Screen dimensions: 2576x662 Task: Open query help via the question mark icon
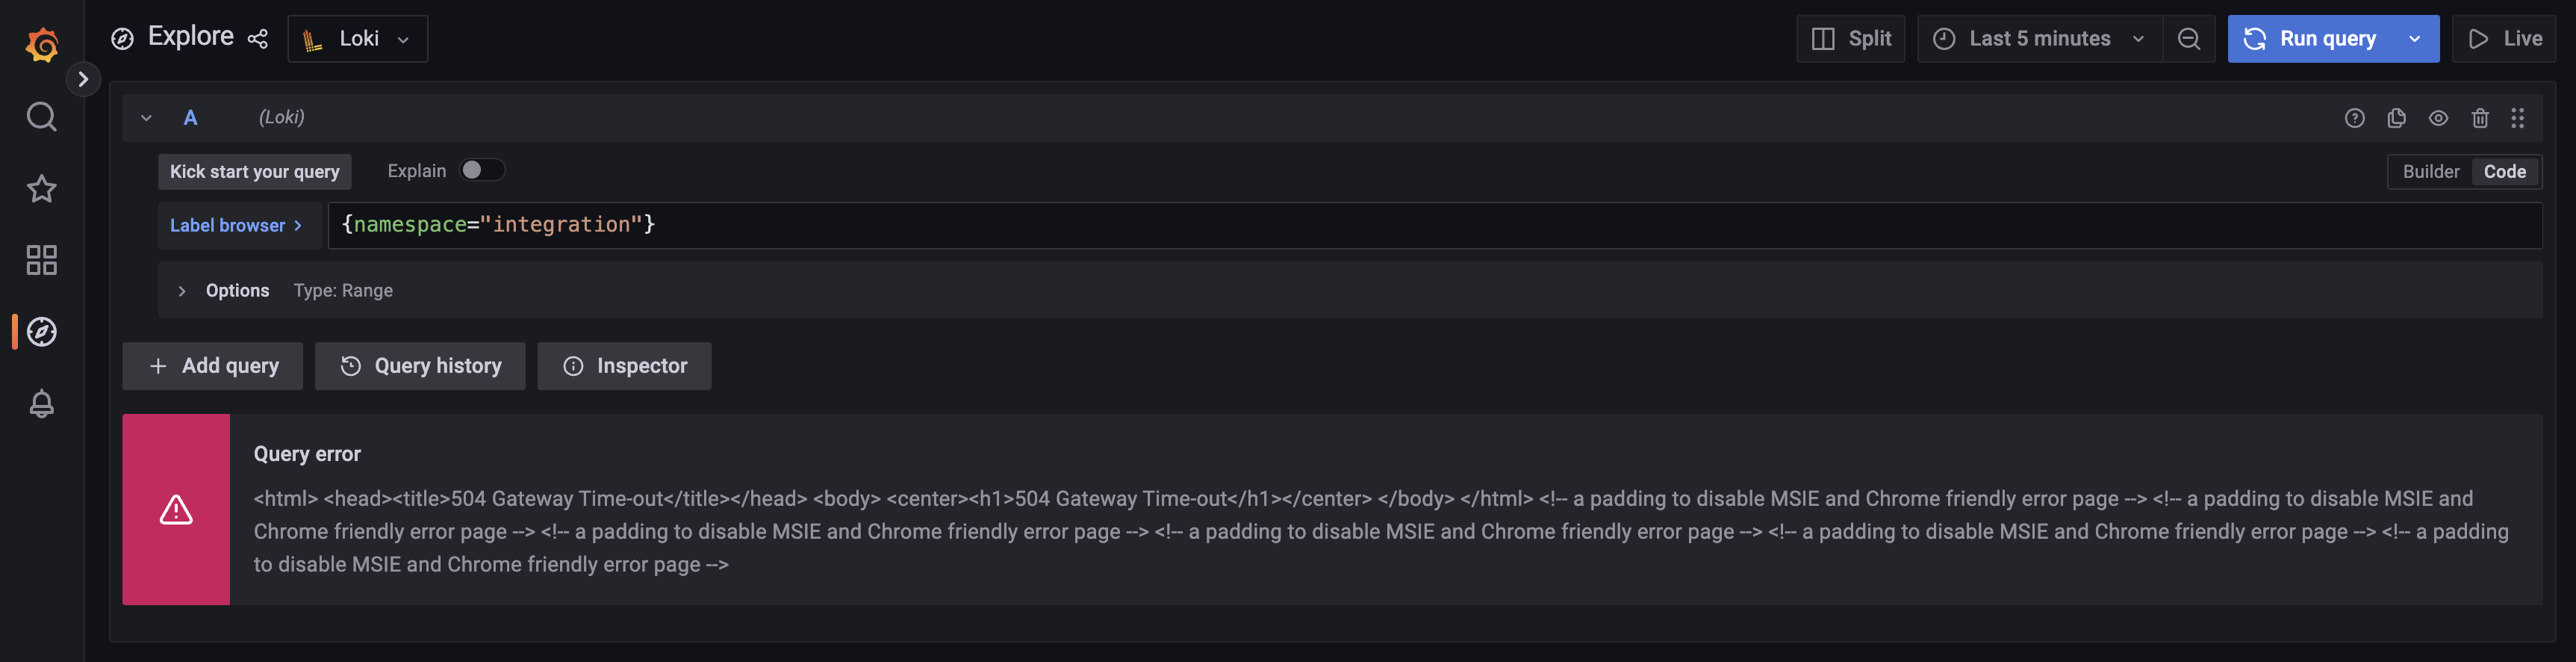click(x=2354, y=117)
